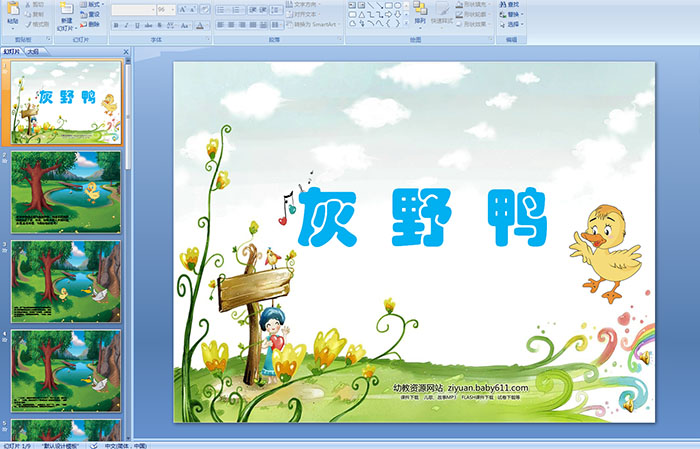Select the Slides tab in the left pane
This screenshot has height=449, width=700.
click(12, 50)
